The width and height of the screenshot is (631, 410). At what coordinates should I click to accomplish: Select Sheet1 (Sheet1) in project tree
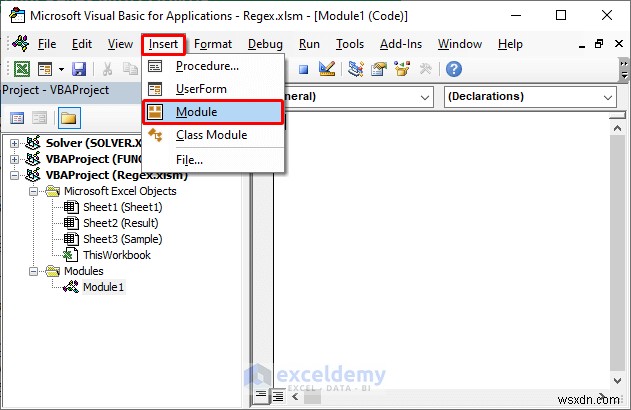[x=122, y=207]
